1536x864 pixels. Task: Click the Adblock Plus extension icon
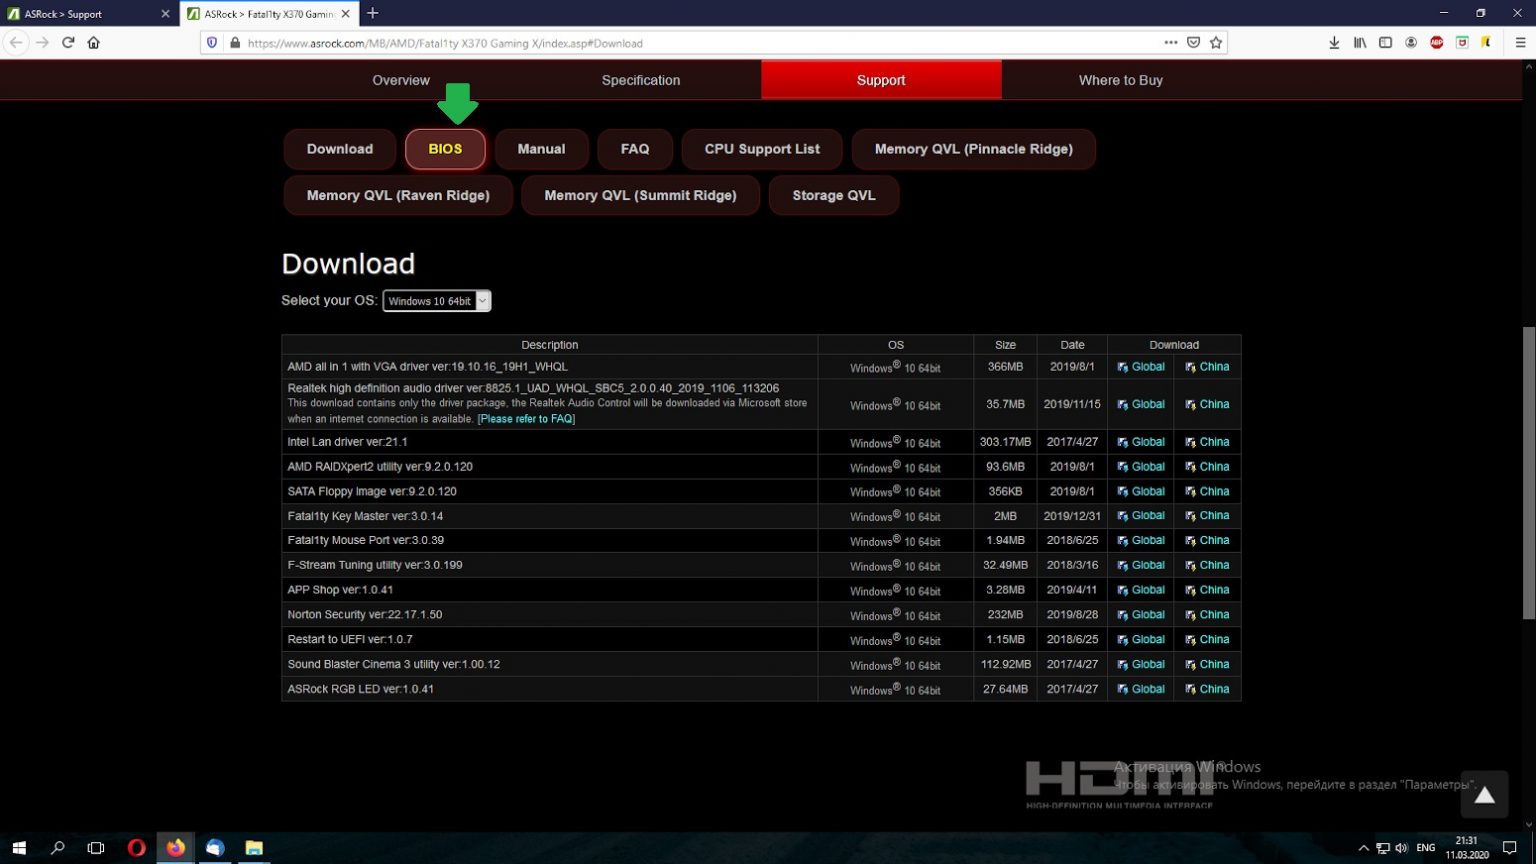tap(1437, 42)
